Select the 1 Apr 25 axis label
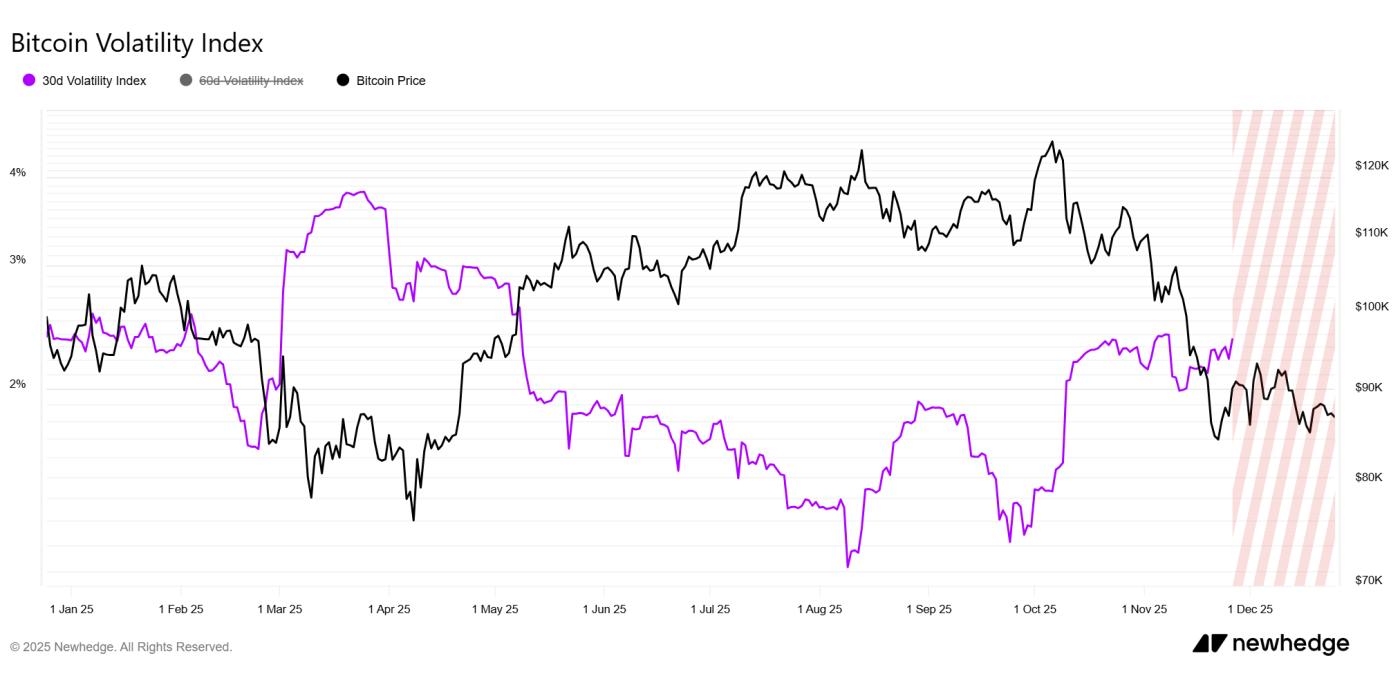The height and width of the screenshot is (674, 1400). point(389,609)
